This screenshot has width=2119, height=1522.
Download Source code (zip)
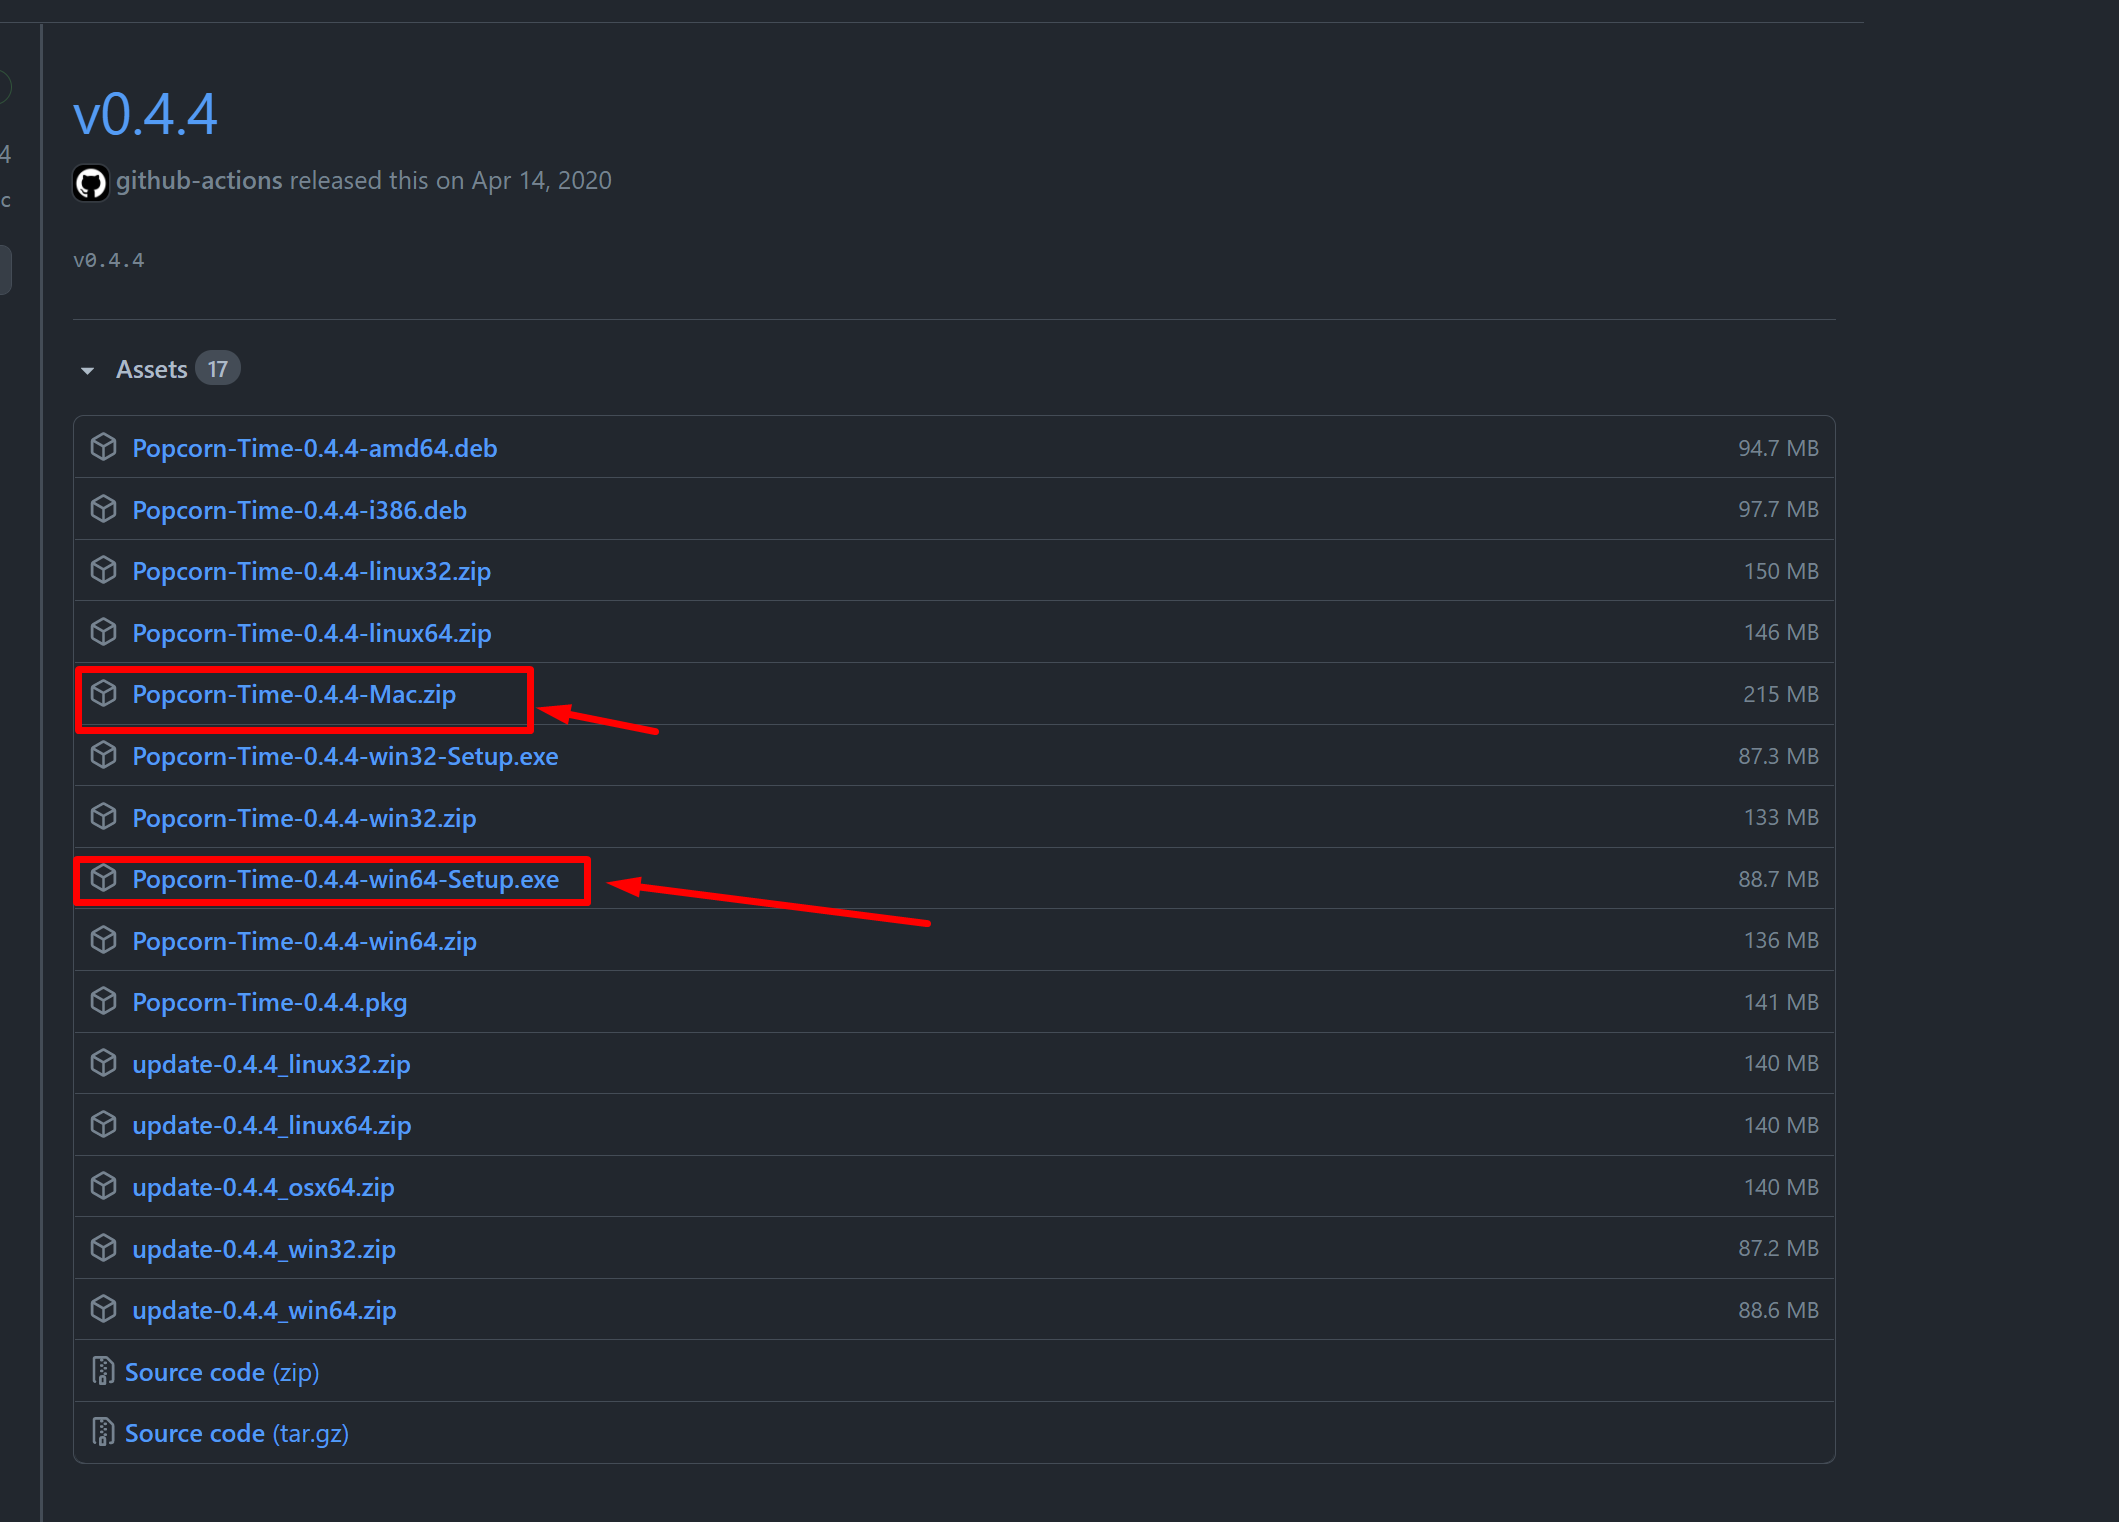222,1372
